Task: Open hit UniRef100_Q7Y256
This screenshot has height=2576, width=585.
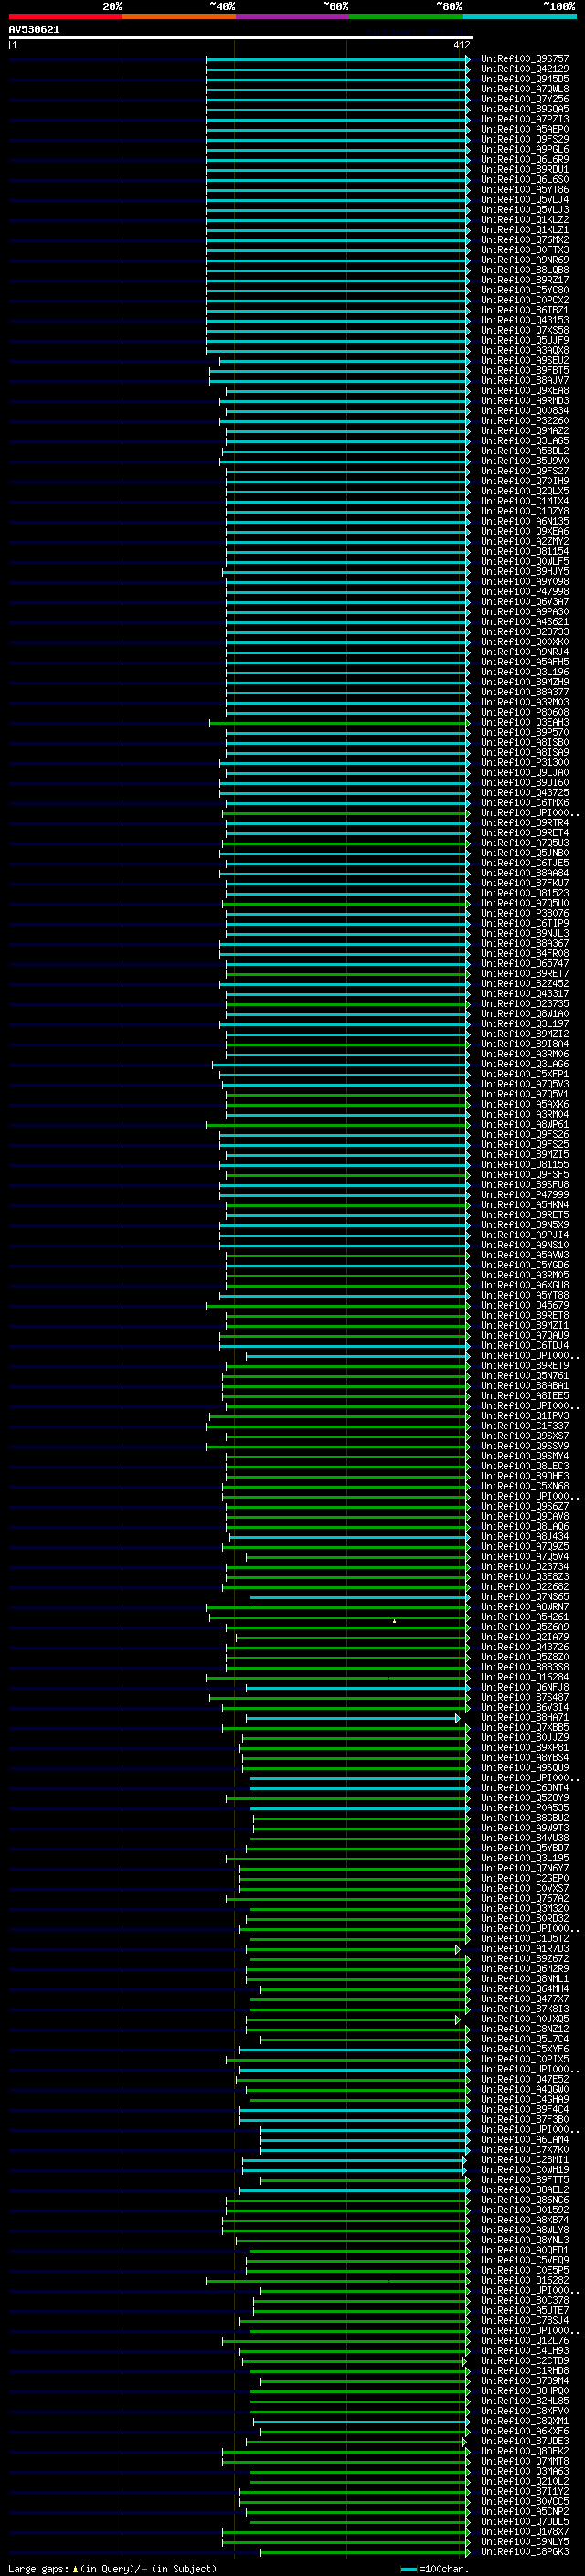Action: coord(524,99)
